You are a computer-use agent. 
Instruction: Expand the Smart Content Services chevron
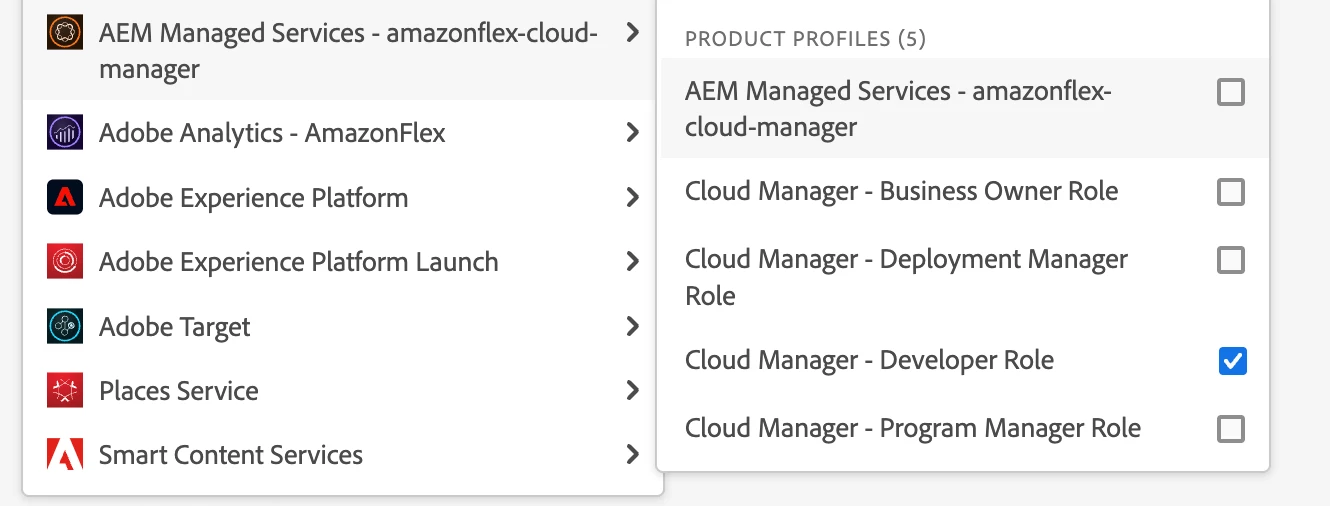632,455
